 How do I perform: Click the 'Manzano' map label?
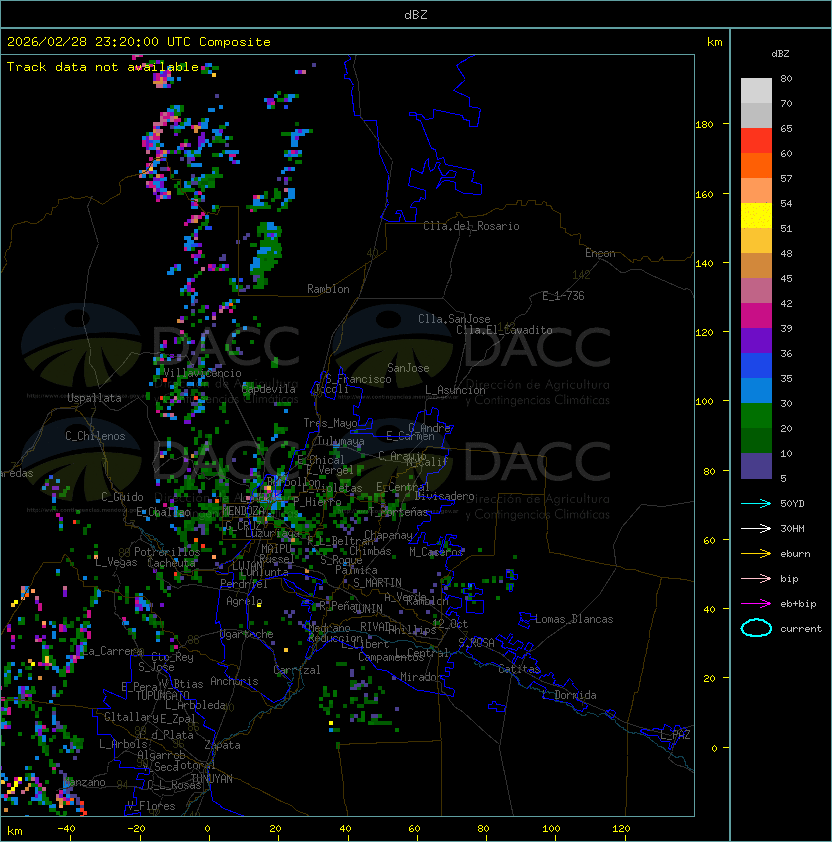click(85, 782)
